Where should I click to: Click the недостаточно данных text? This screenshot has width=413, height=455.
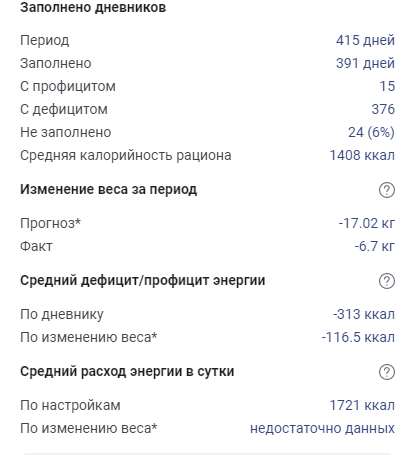(322, 428)
